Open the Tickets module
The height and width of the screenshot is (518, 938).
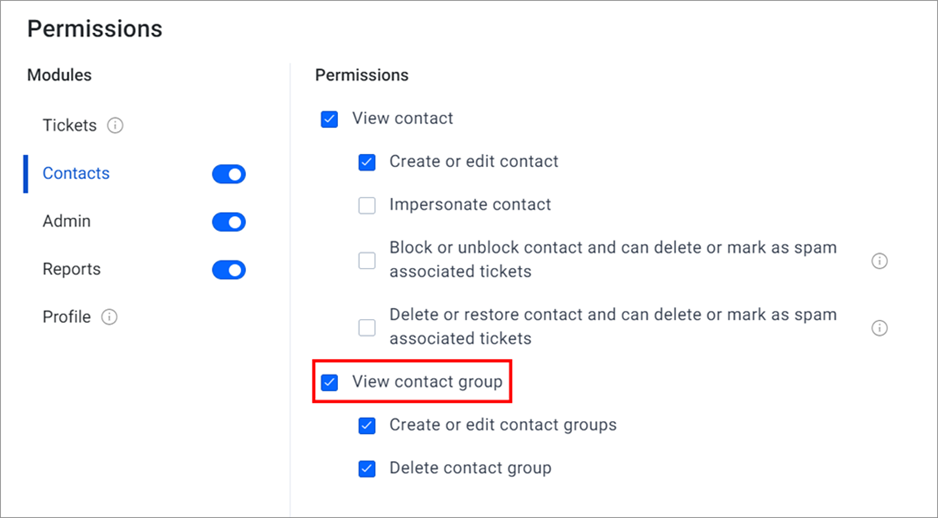(69, 126)
